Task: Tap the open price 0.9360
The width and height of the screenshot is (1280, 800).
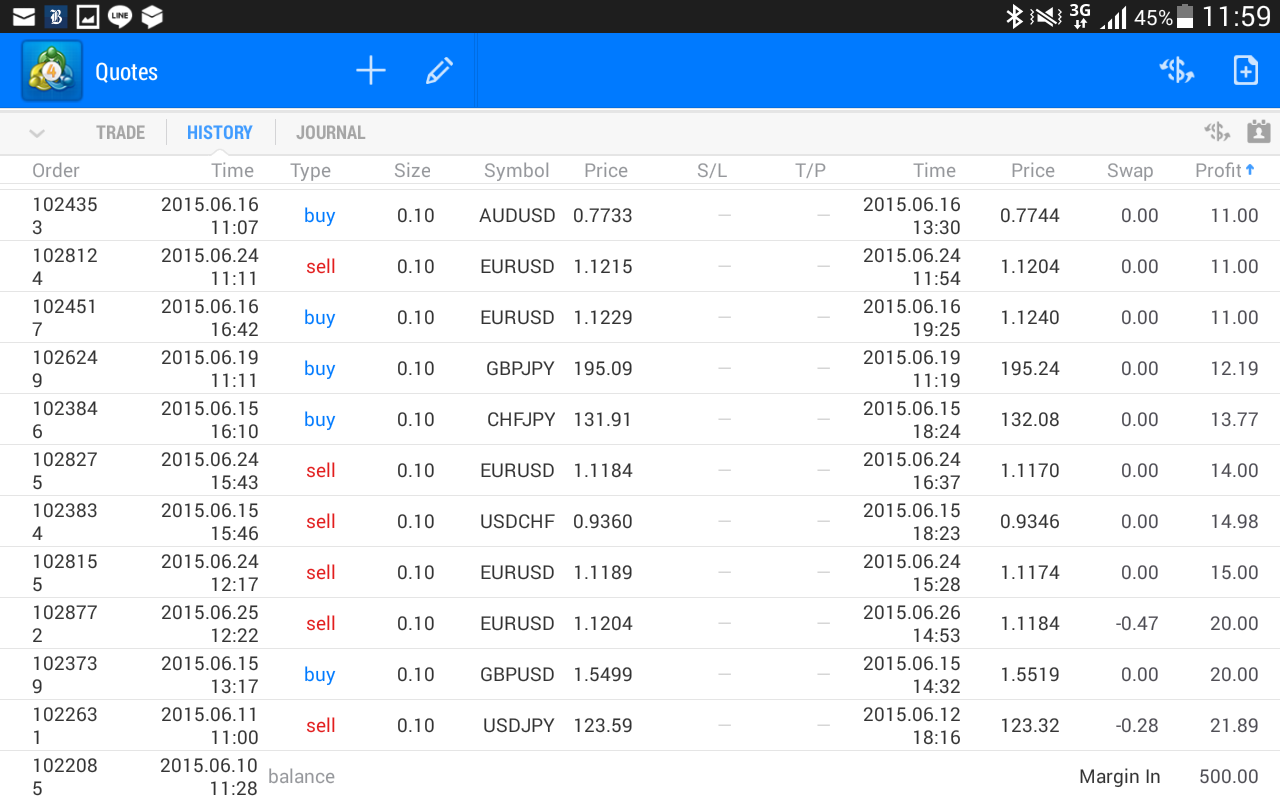Action: [603, 521]
